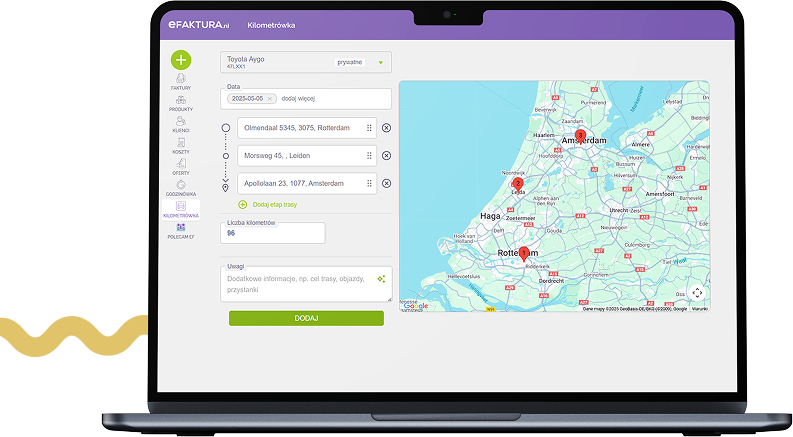This screenshot has width=793, height=437.
Task: Click map marker 3 at Amsterdam
Action: coord(579,135)
